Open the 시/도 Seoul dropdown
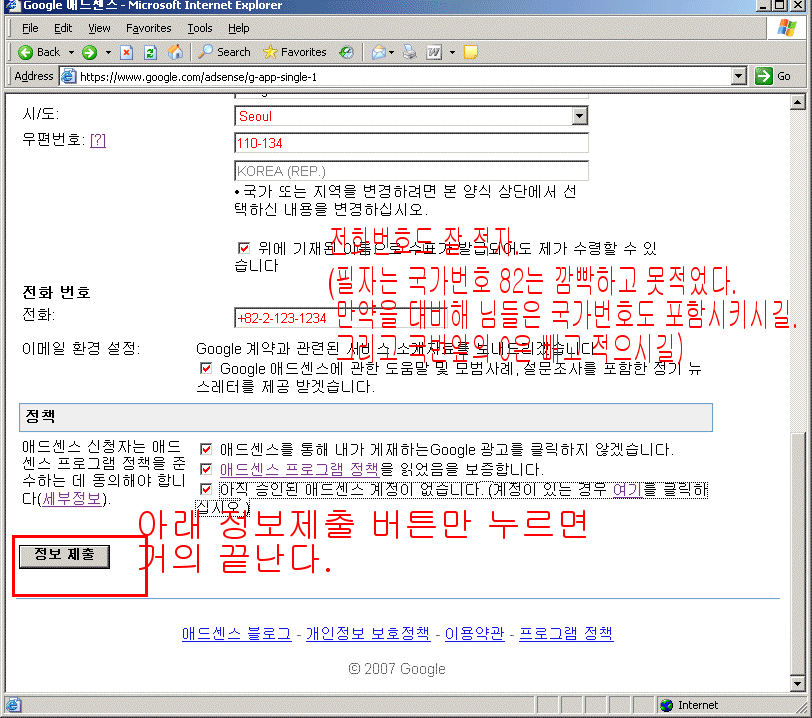This screenshot has width=812, height=718. 579,116
